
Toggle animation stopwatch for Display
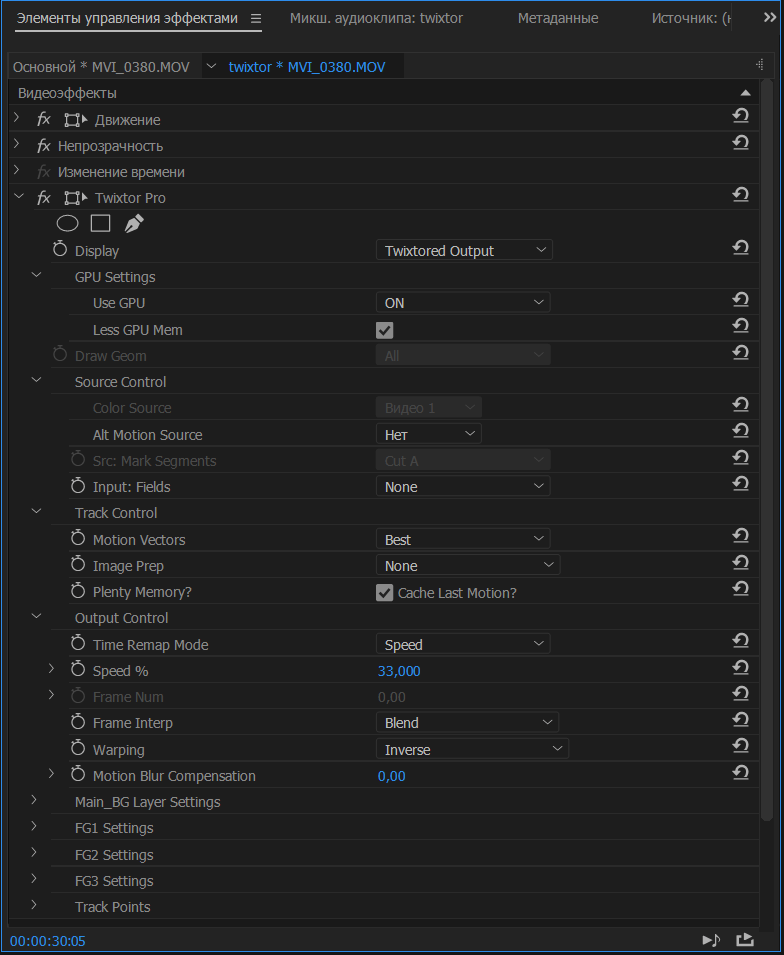(x=60, y=249)
